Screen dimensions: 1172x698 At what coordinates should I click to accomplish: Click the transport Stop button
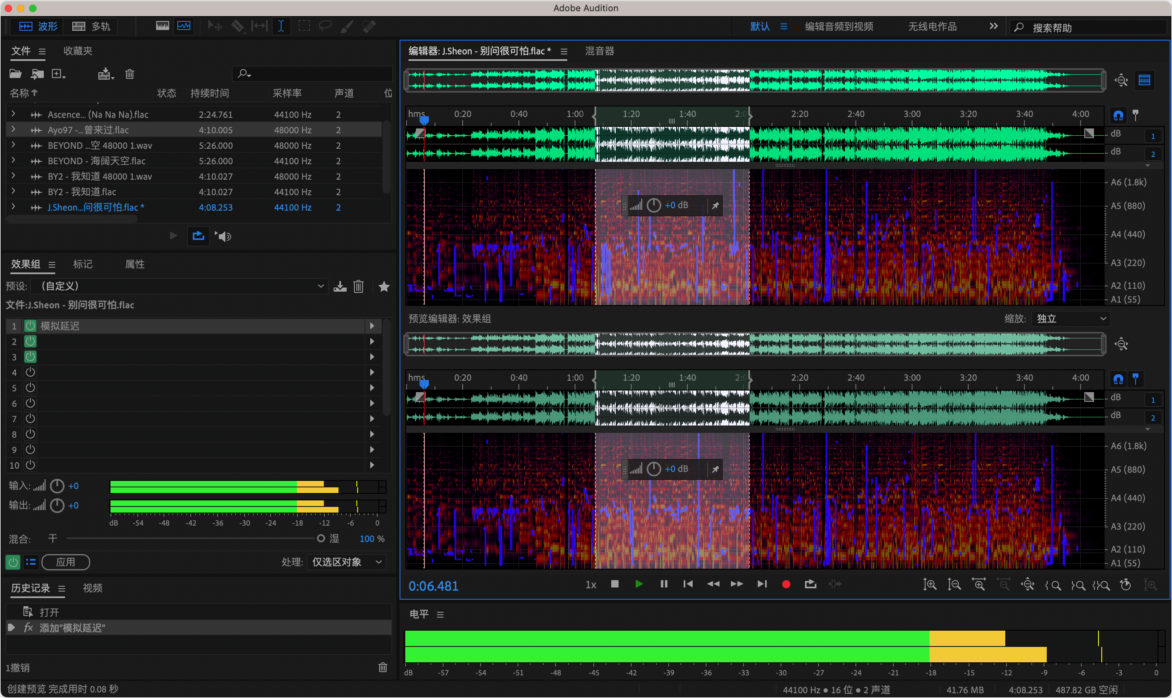click(x=614, y=584)
